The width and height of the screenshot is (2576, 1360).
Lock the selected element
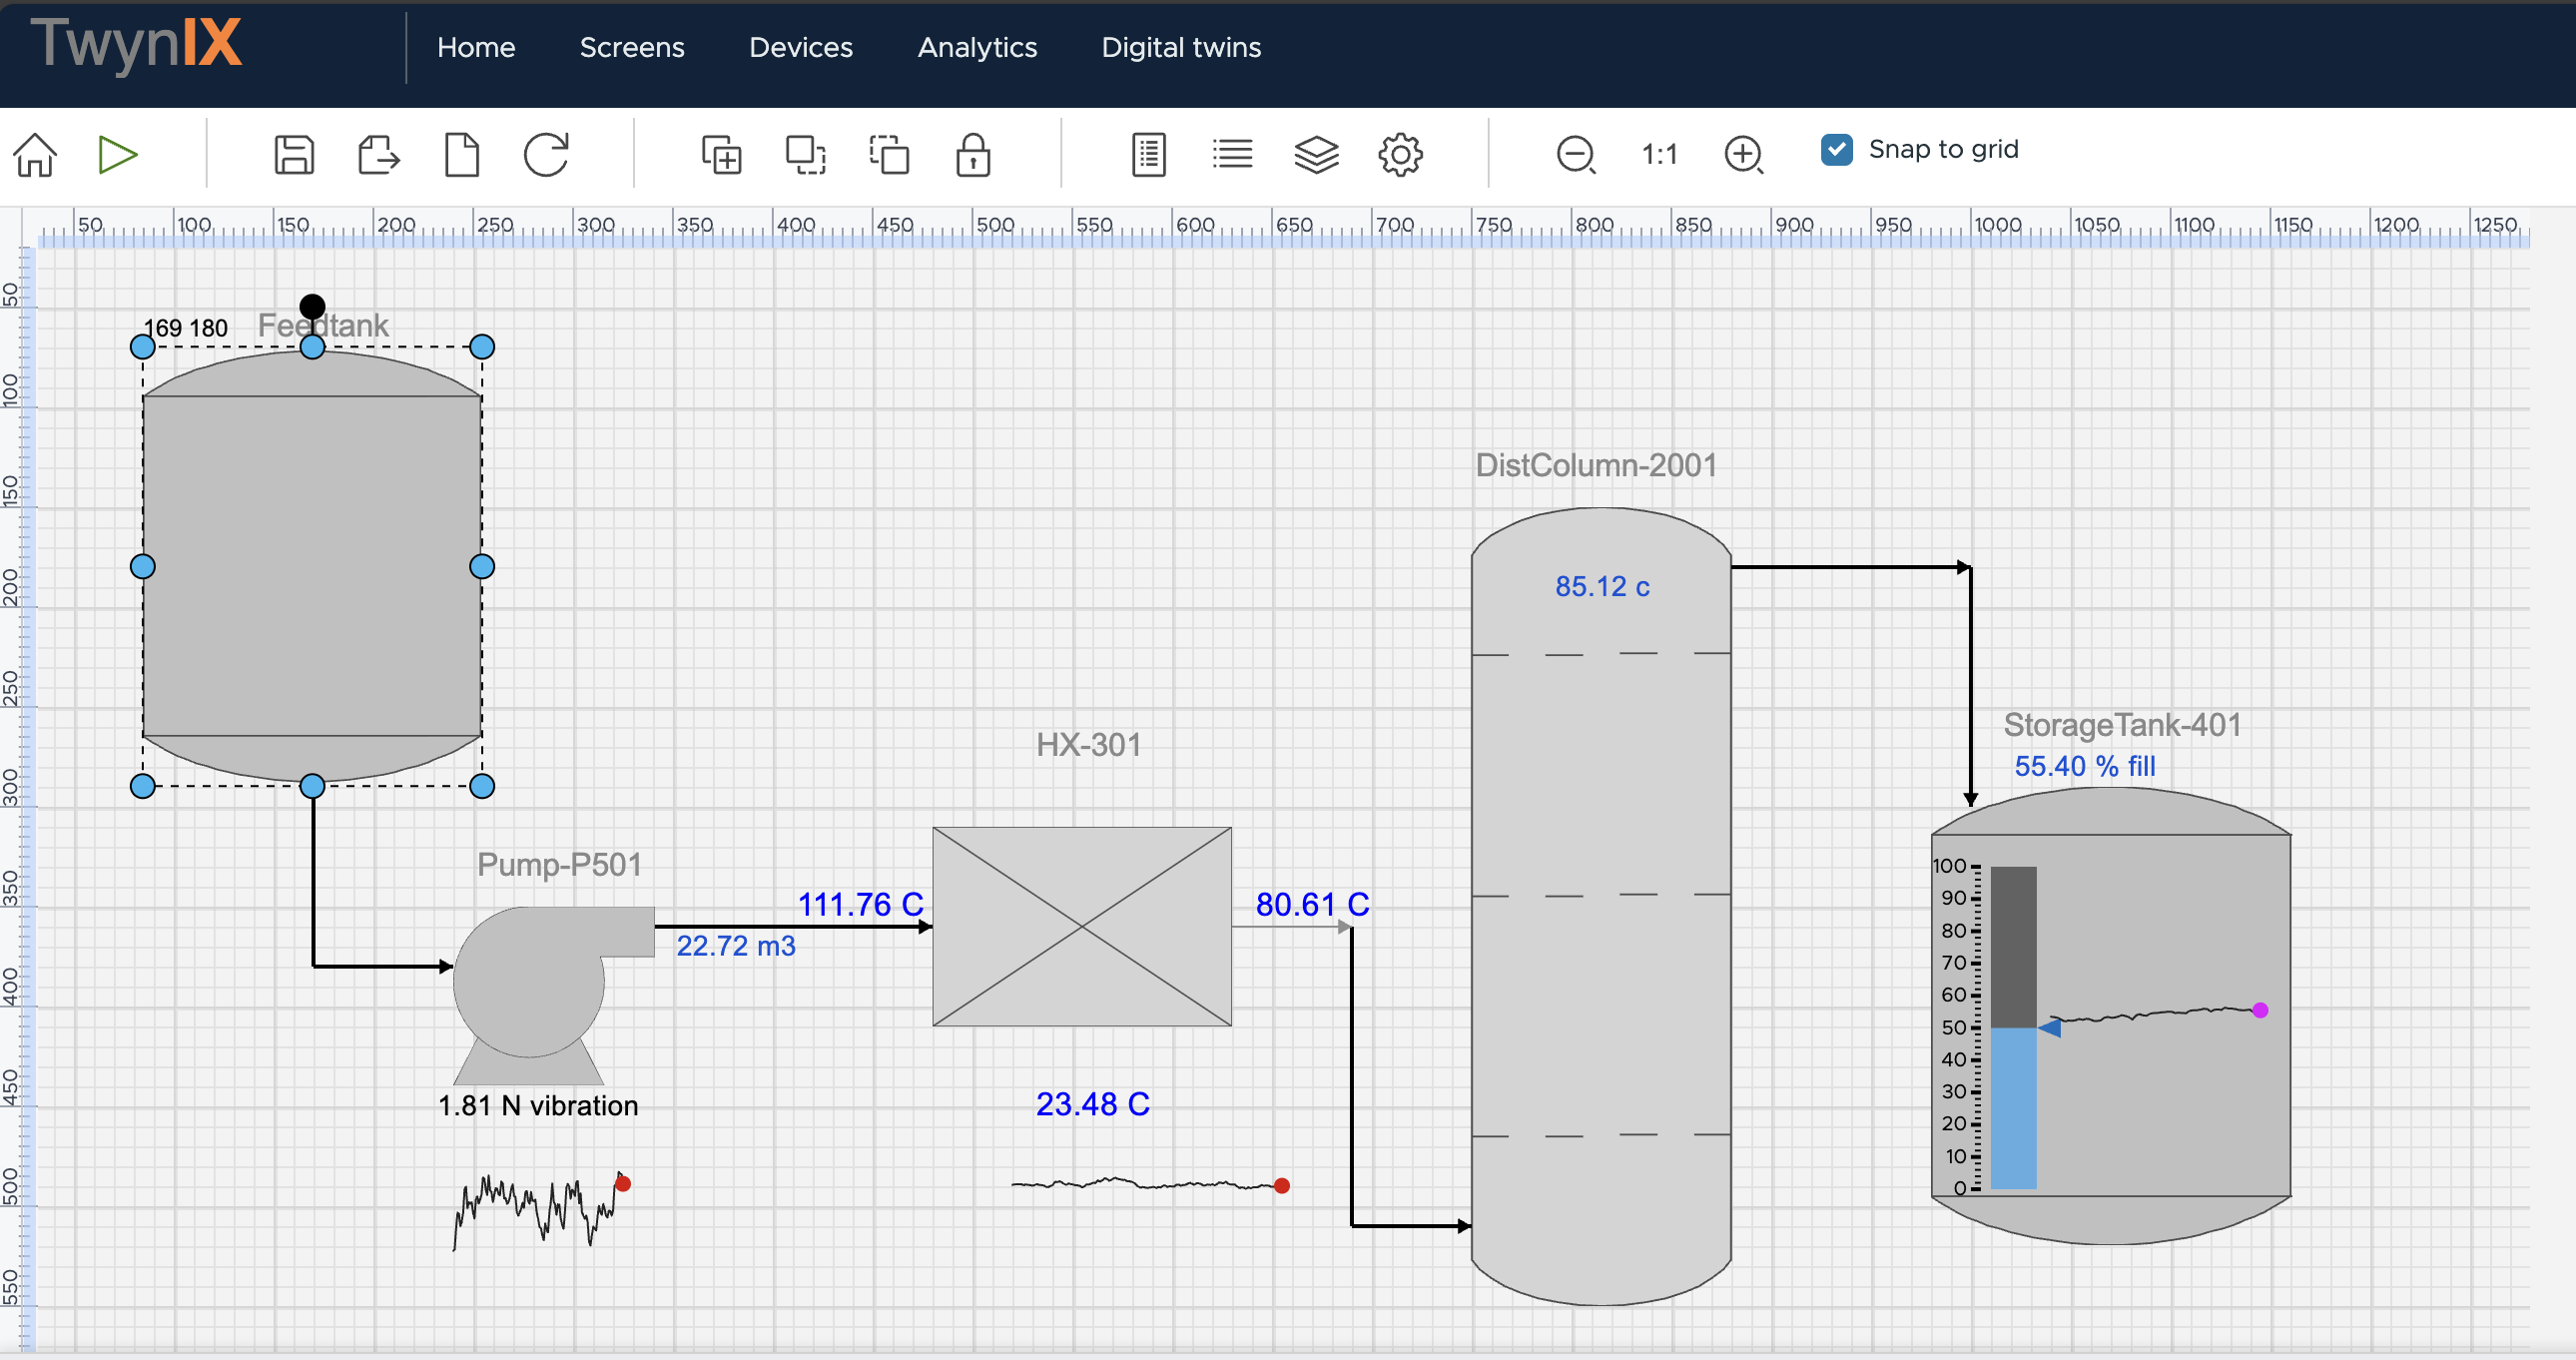coord(972,154)
